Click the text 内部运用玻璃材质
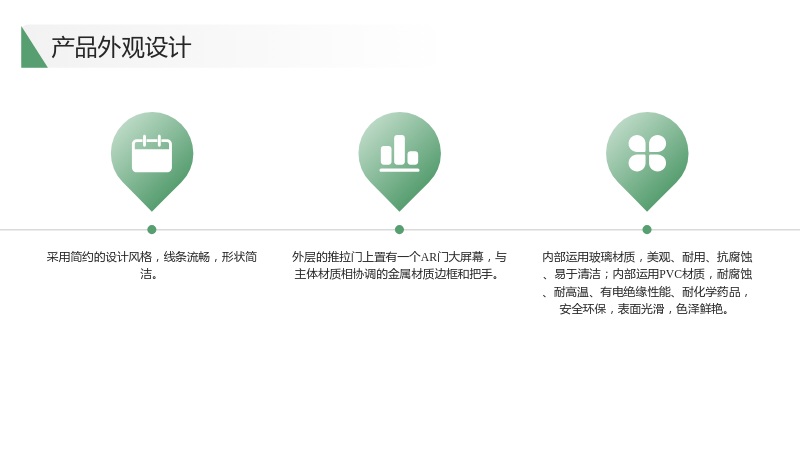 (x=588, y=257)
